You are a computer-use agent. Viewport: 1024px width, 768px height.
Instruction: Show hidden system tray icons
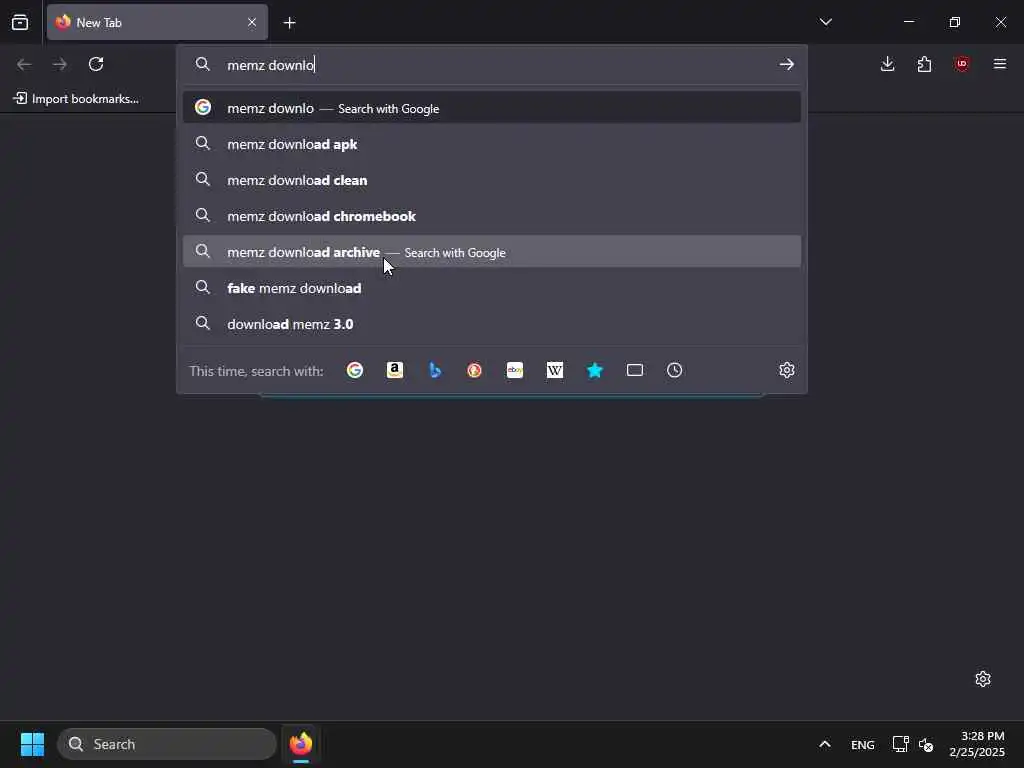coord(825,744)
